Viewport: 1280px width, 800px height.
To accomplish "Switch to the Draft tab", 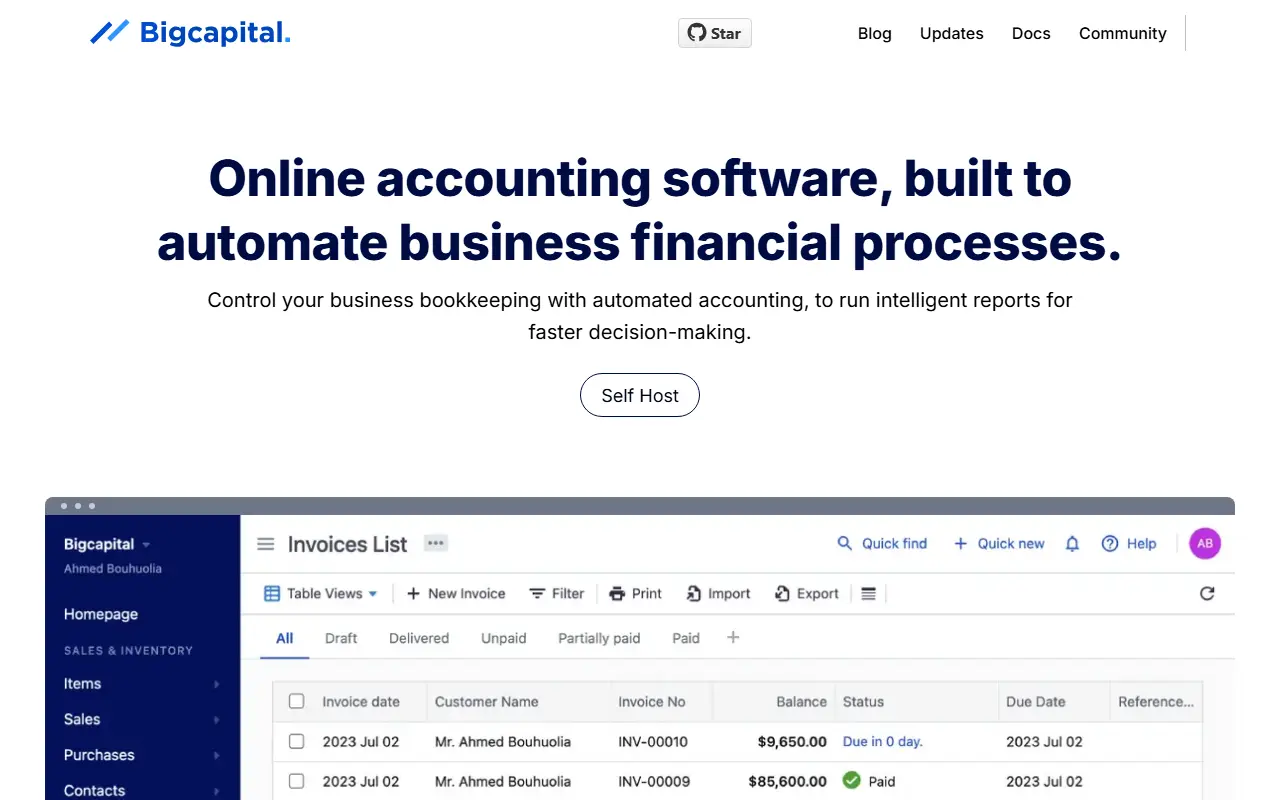I will click(341, 638).
